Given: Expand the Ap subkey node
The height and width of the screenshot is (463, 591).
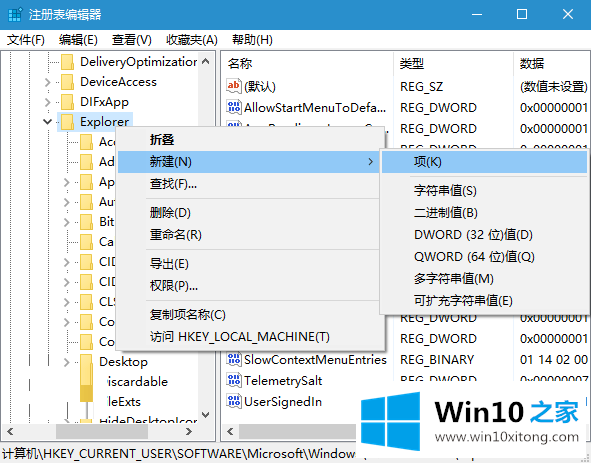Looking at the screenshot, I should [x=67, y=182].
